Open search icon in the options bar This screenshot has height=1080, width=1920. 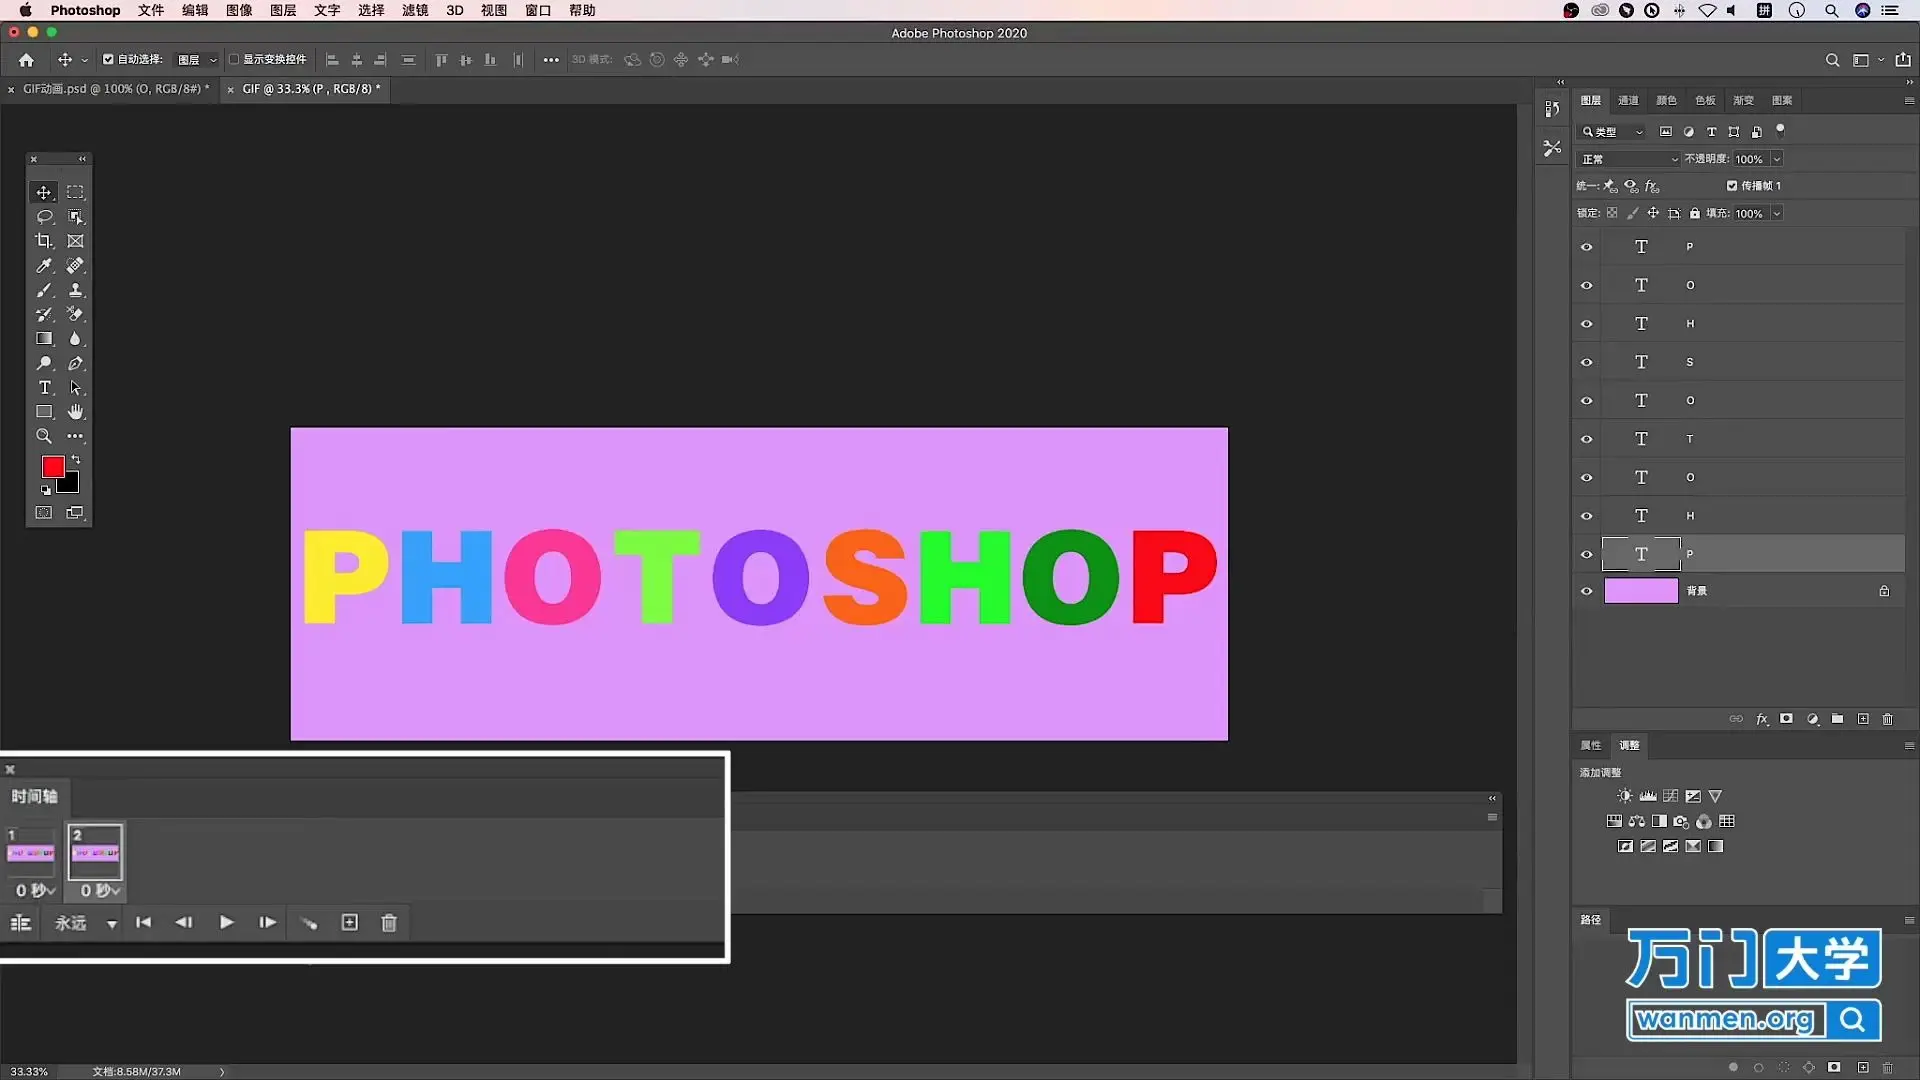[x=1832, y=60]
